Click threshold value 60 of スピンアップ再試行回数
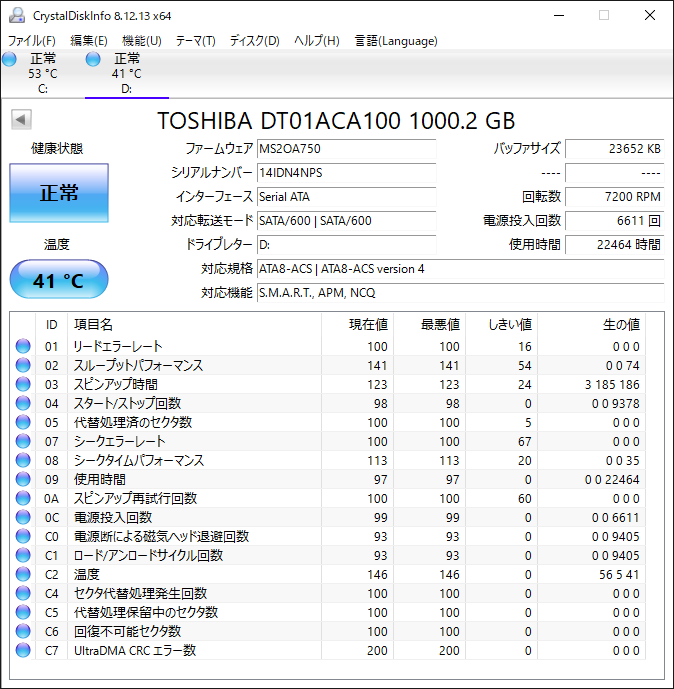Screen dimensions: 674x689 pos(525,499)
